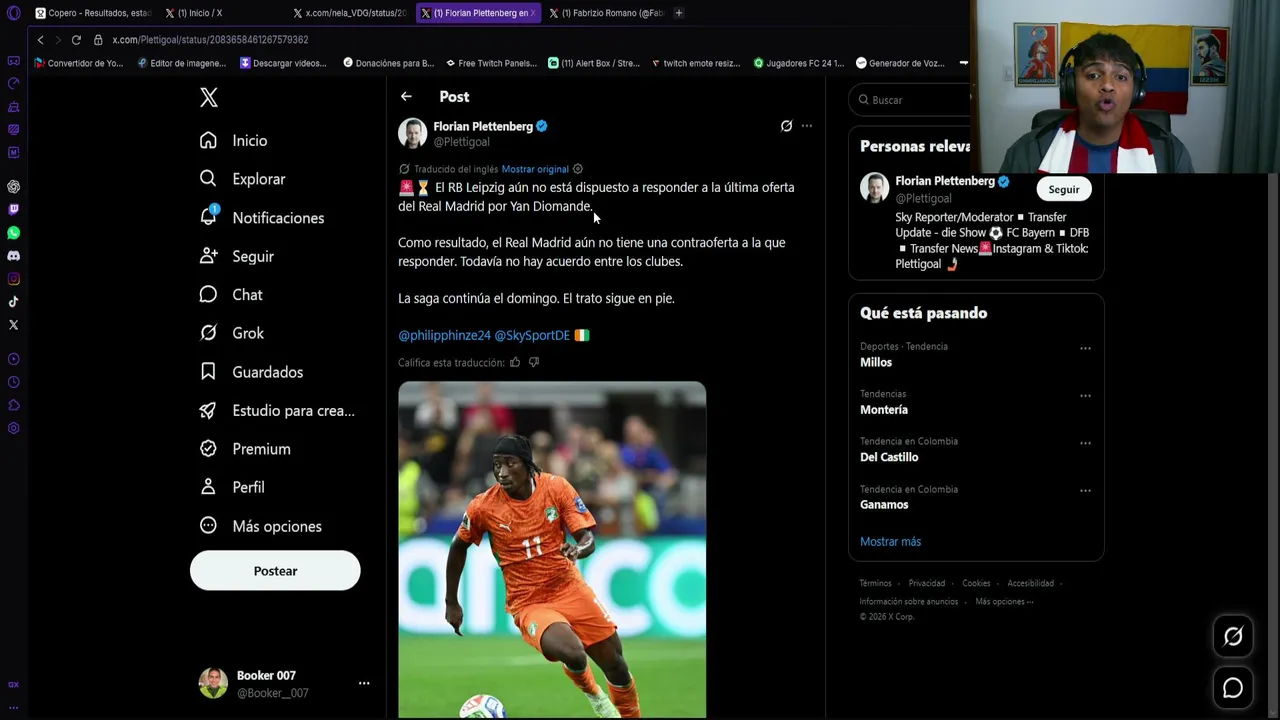Click 'Mostrar original' link

pos(535,169)
